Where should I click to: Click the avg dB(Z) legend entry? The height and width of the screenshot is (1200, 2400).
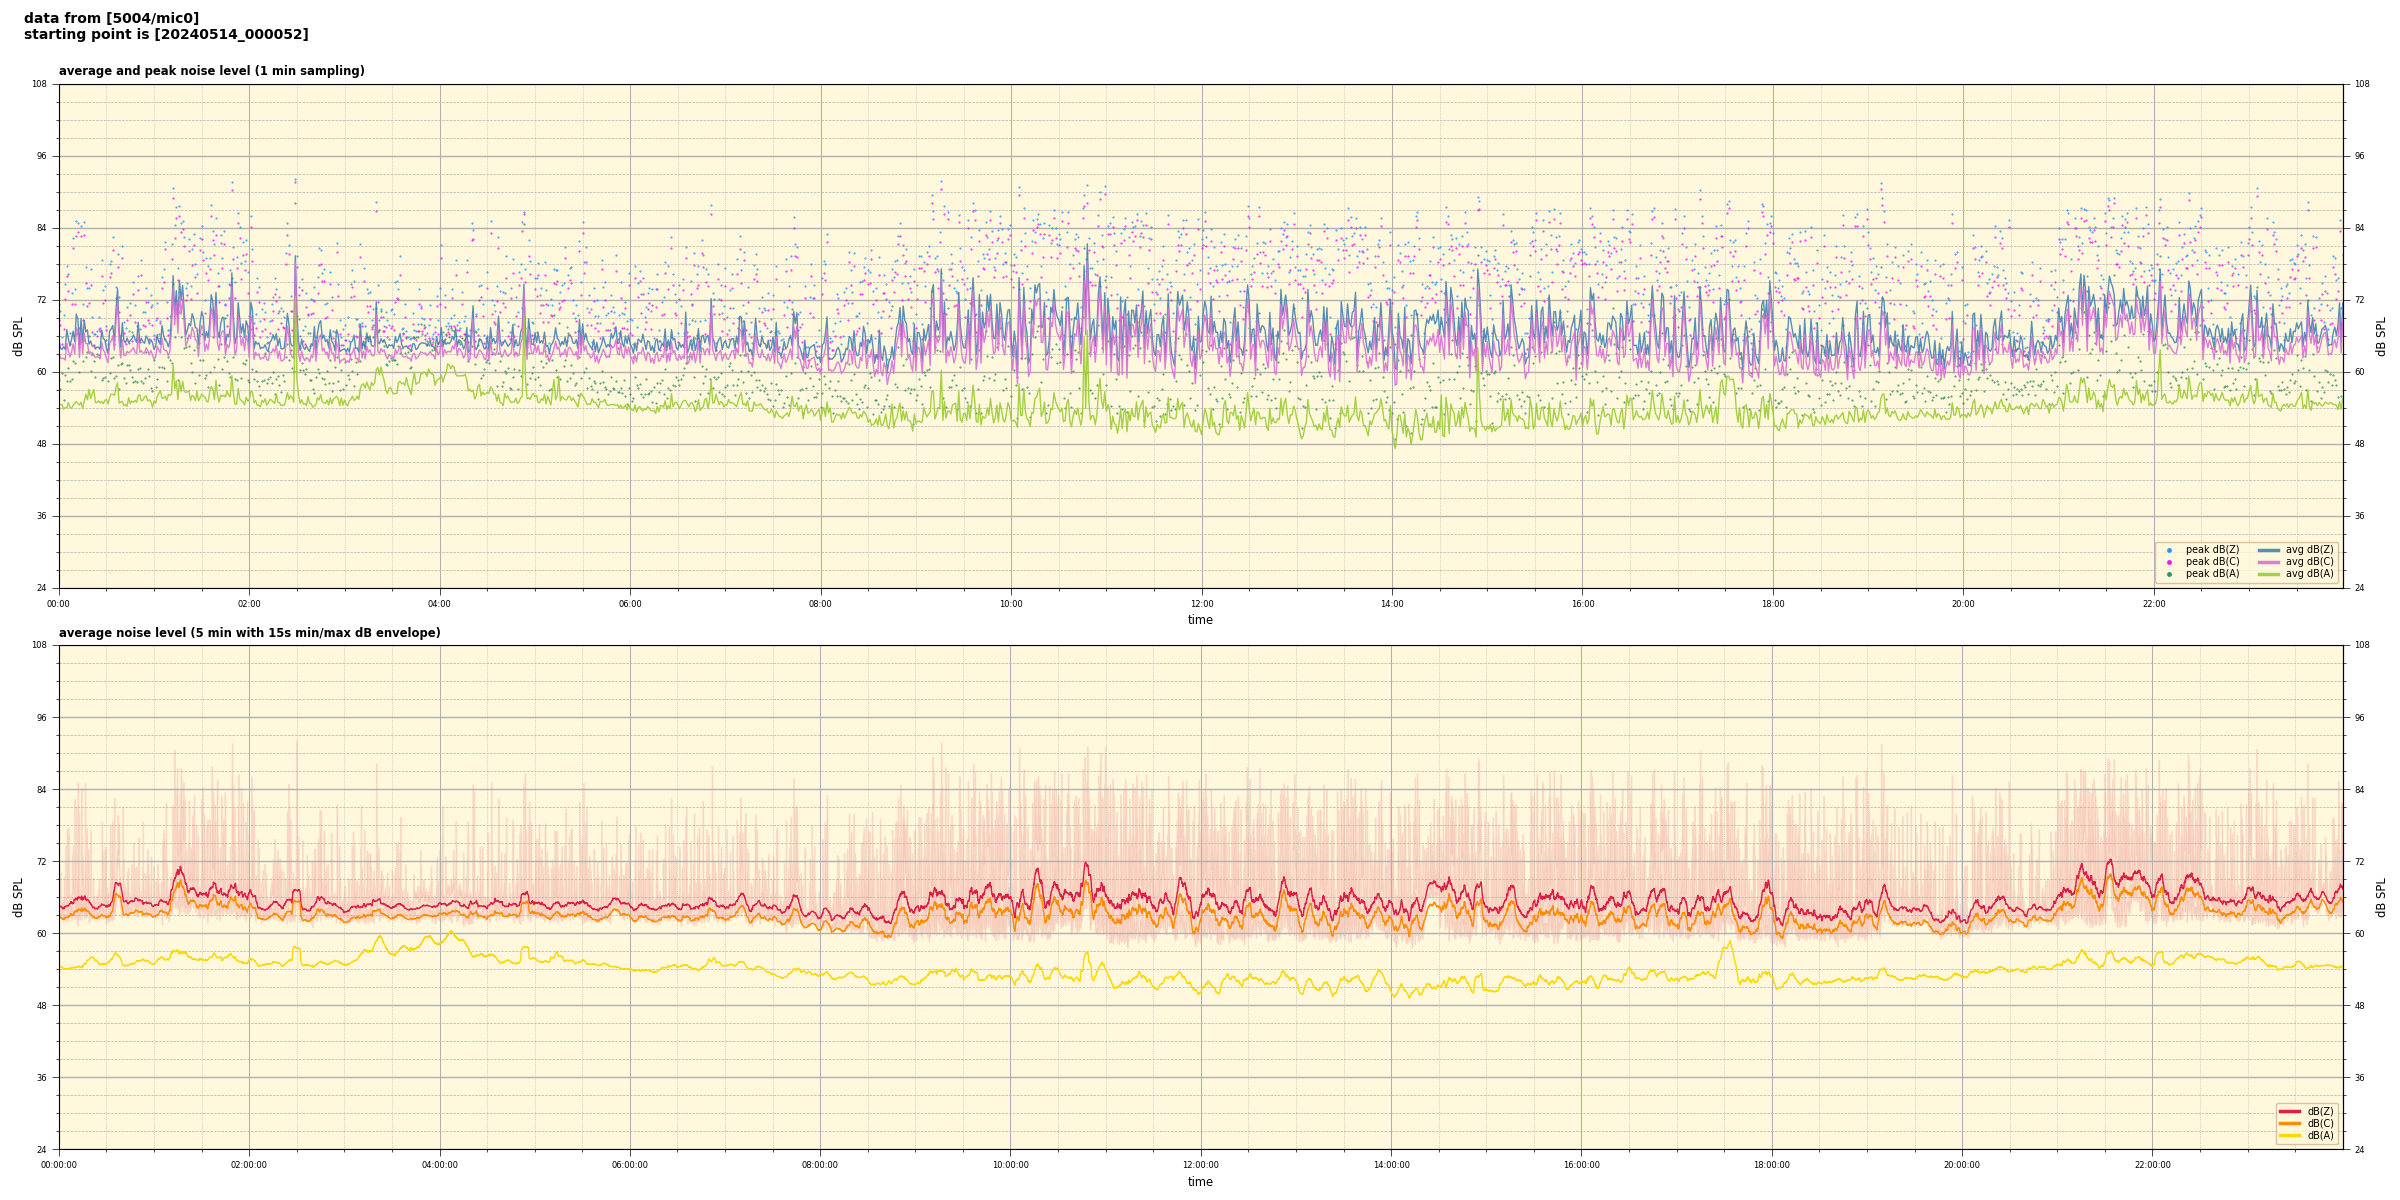click(x=2308, y=550)
